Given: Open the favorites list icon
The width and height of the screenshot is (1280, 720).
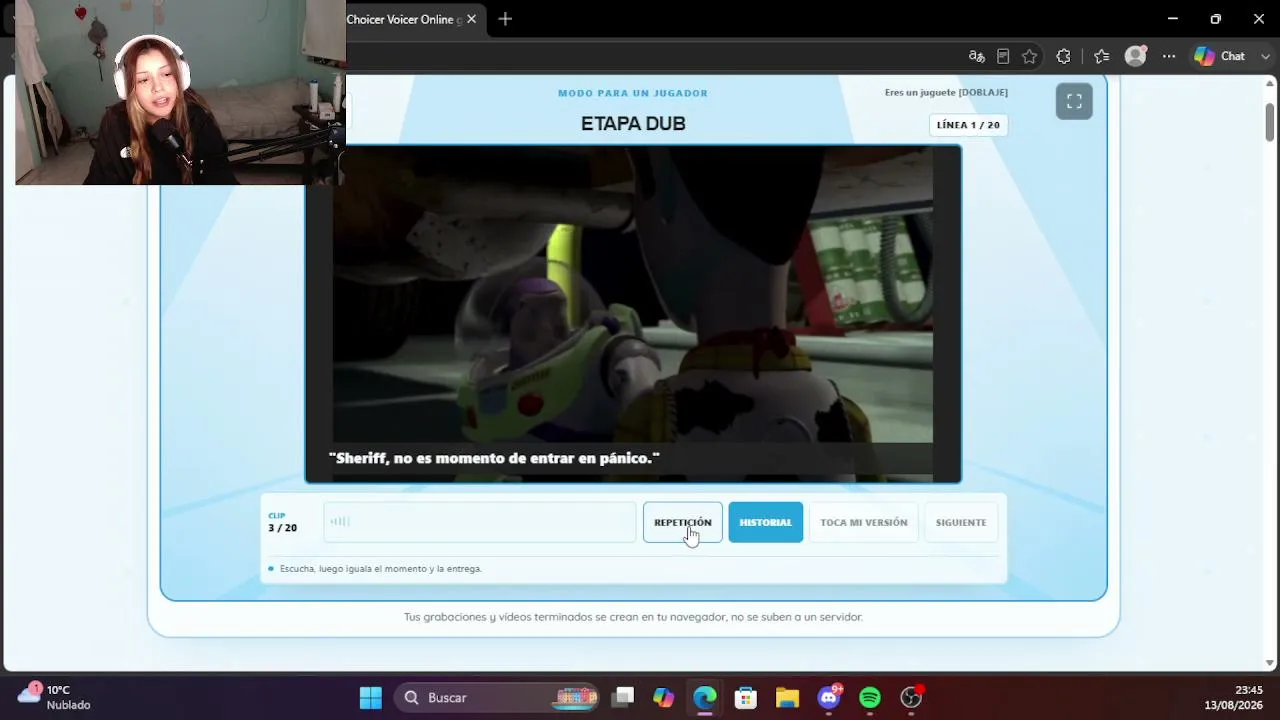Looking at the screenshot, I should point(1101,56).
